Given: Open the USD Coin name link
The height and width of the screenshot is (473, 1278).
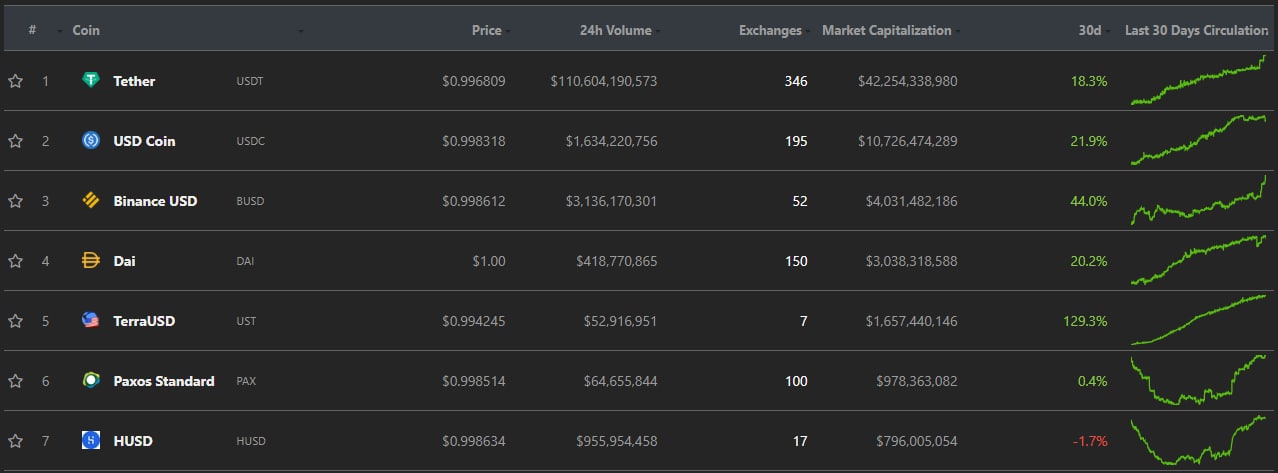Looking at the screenshot, I should [x=144, y=141].
